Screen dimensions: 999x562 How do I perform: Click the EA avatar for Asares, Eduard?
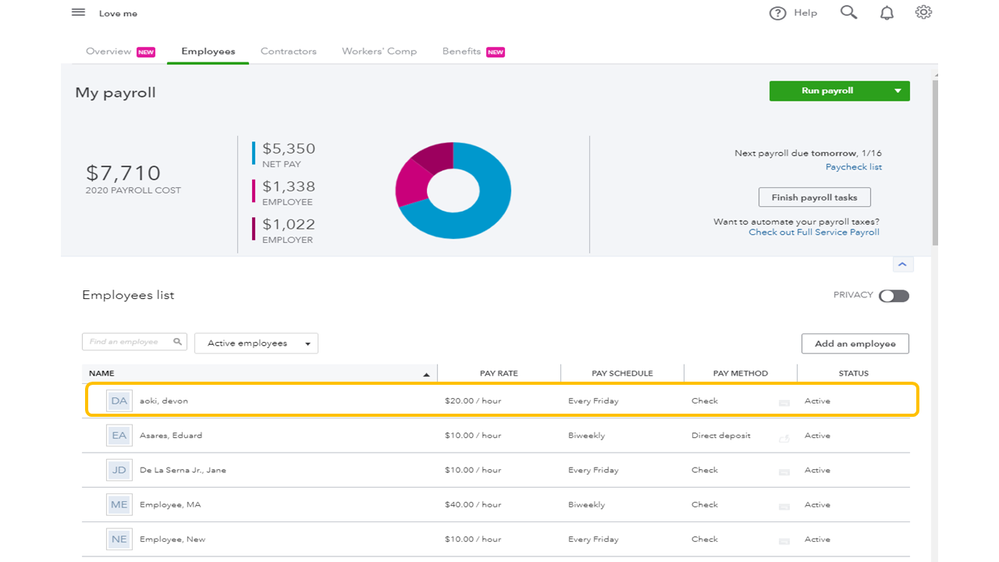pos(119,436)
